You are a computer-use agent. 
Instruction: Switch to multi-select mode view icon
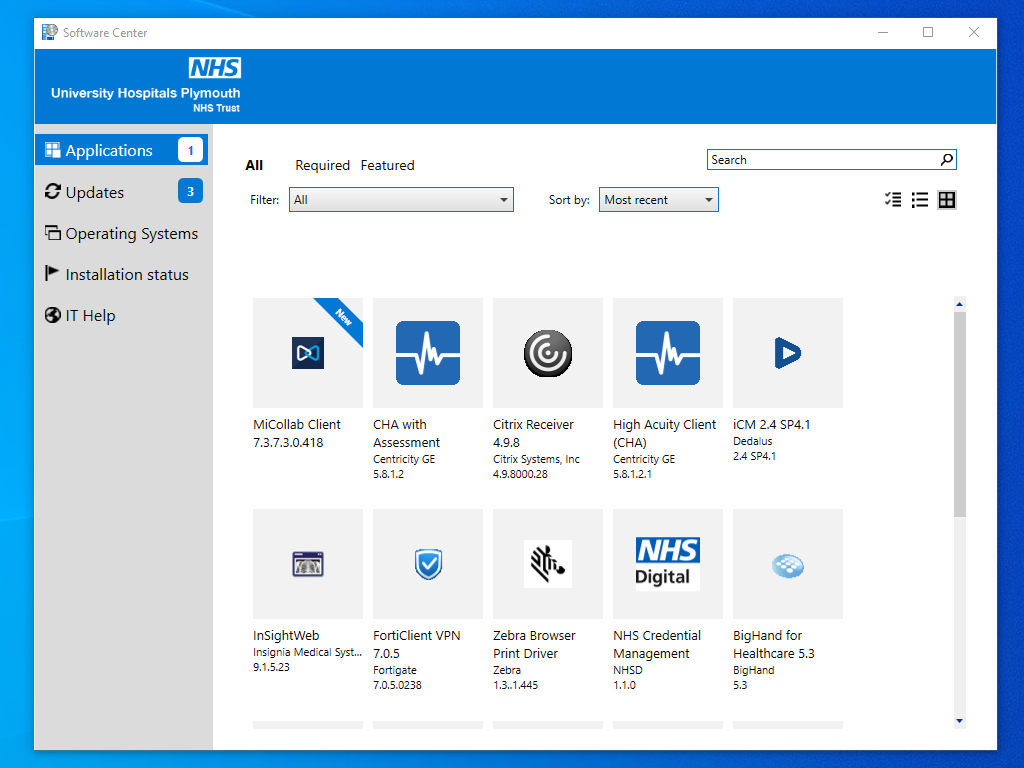[x=893, y=200]
